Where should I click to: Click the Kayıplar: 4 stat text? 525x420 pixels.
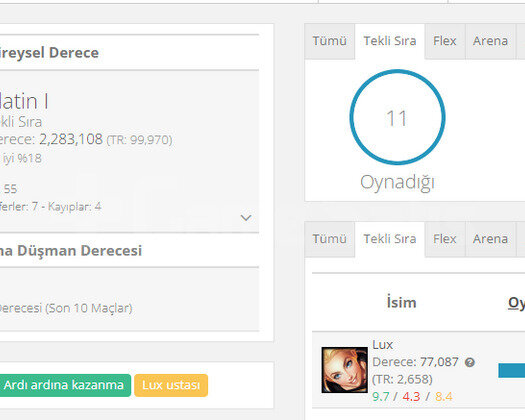pyautogui.click(x=74, y=206)
